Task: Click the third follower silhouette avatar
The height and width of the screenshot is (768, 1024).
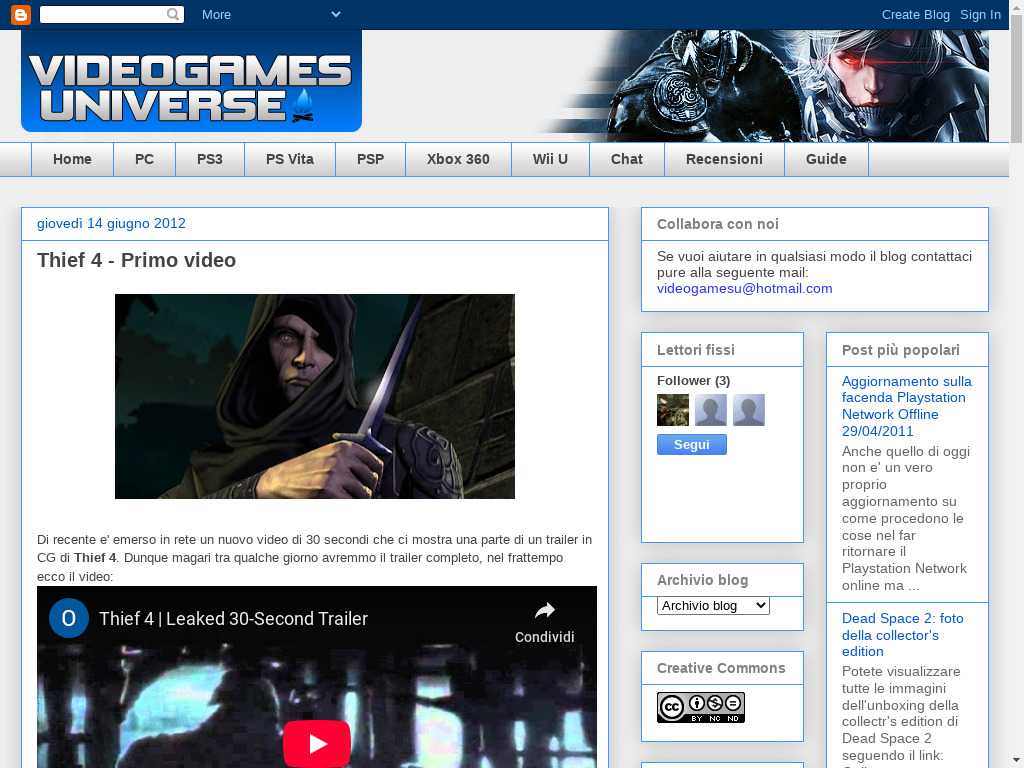Action: [x=748, y=410]
